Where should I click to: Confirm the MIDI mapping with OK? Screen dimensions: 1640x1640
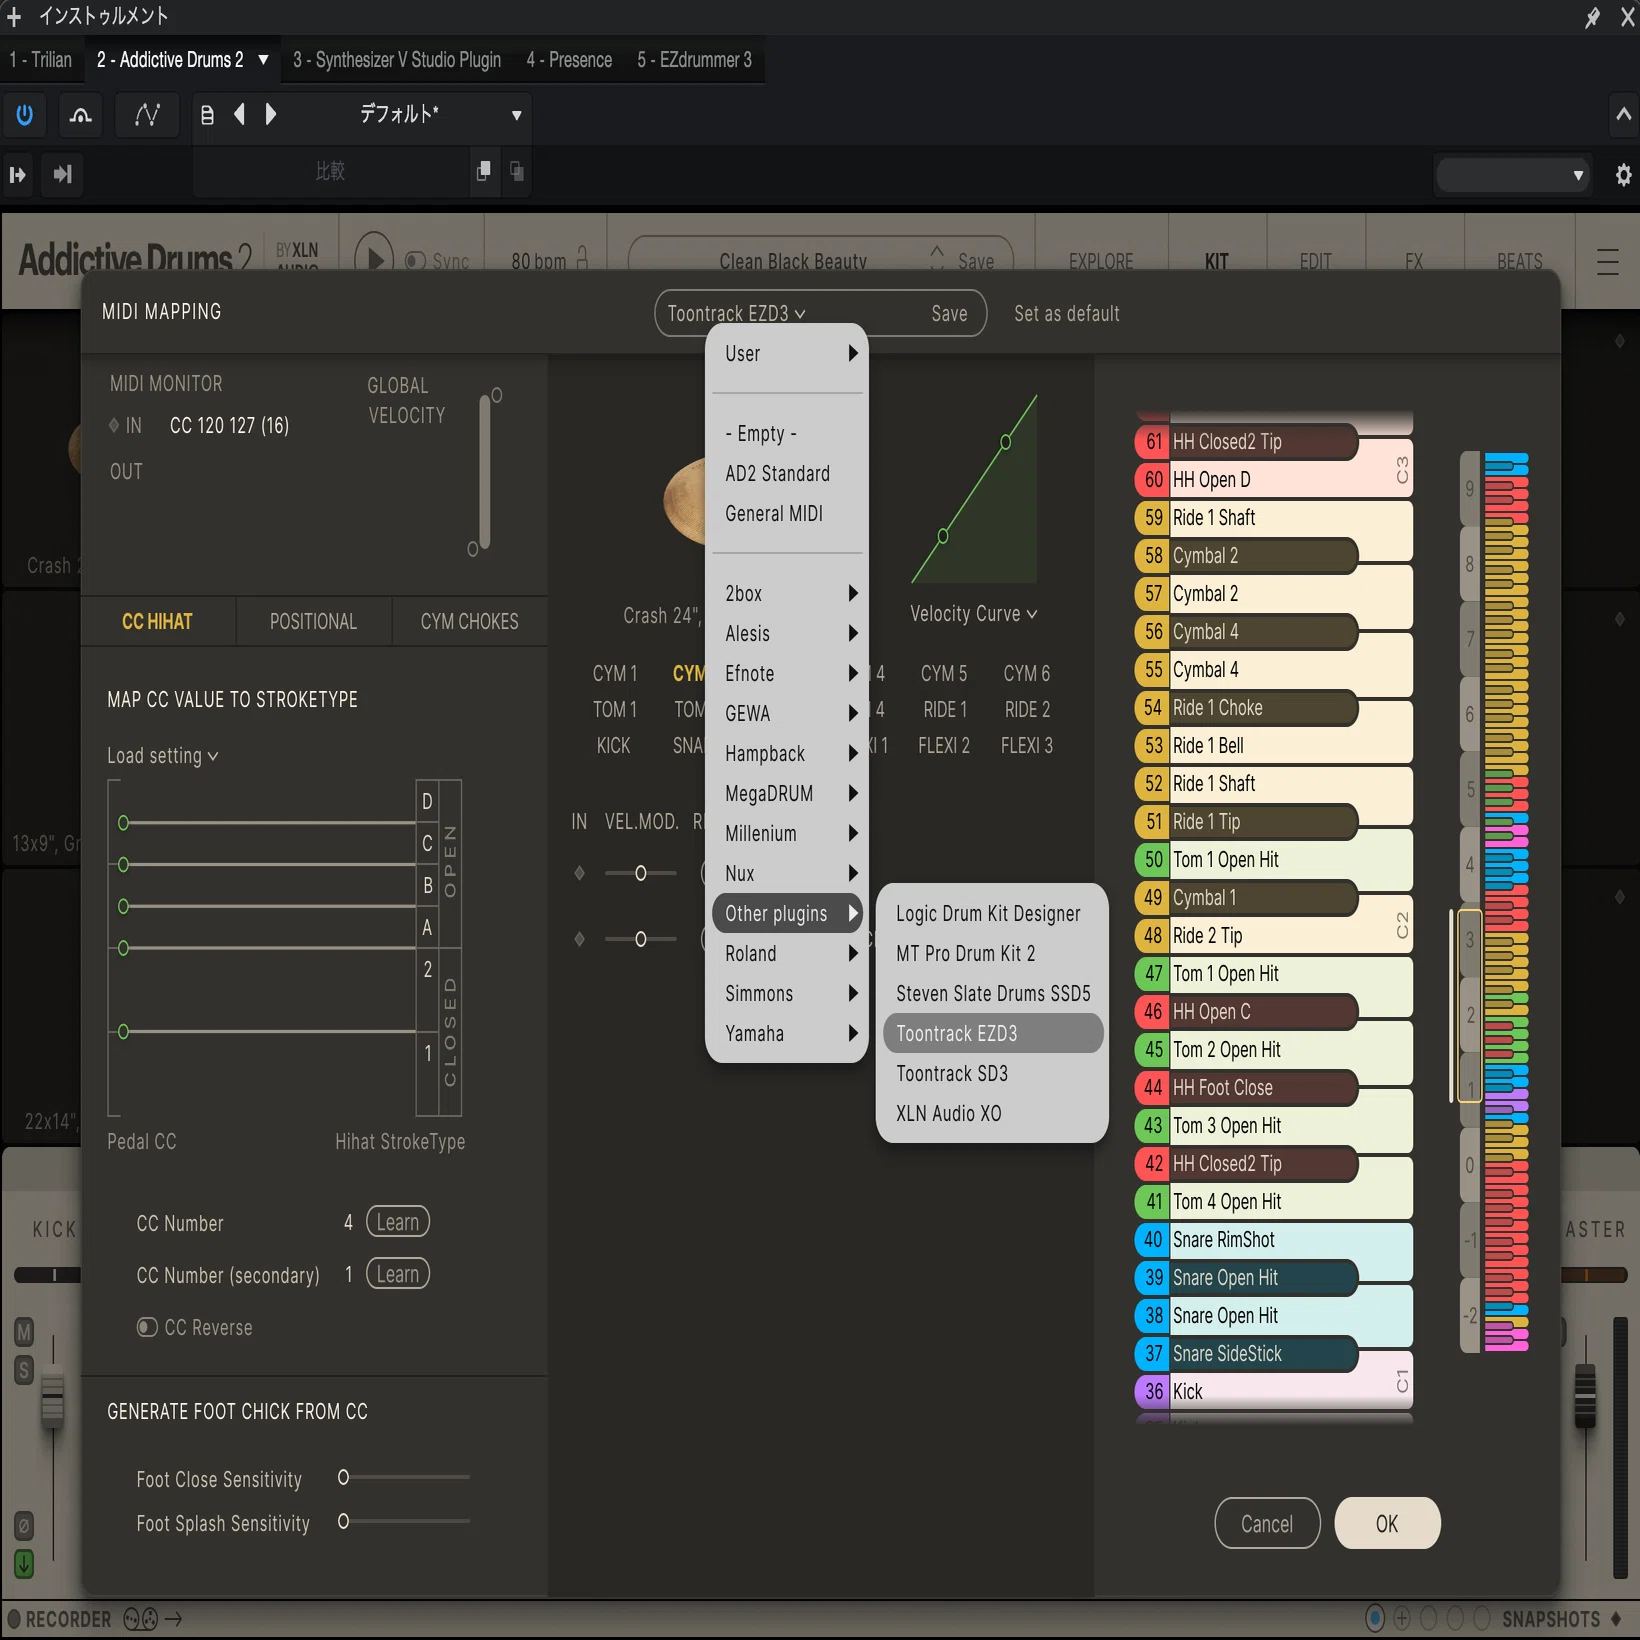tap(1387, 1523)
